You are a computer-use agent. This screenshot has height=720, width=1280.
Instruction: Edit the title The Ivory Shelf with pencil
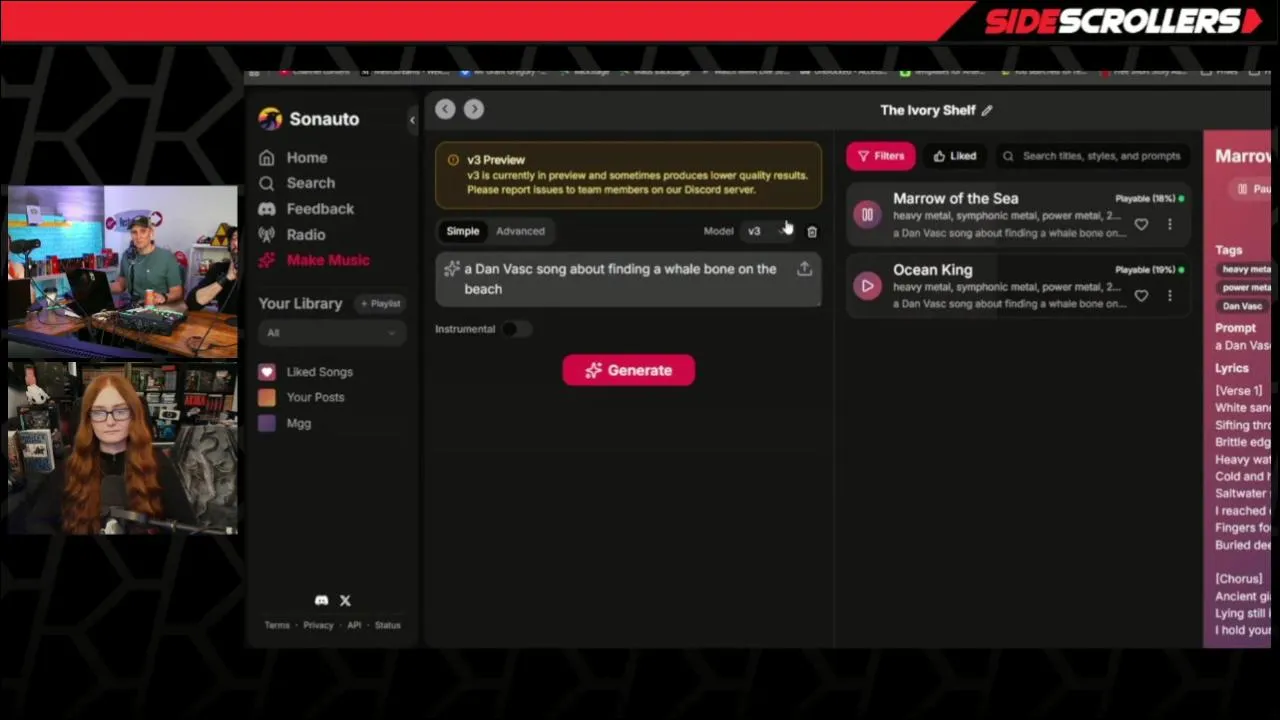pos(987,111)
